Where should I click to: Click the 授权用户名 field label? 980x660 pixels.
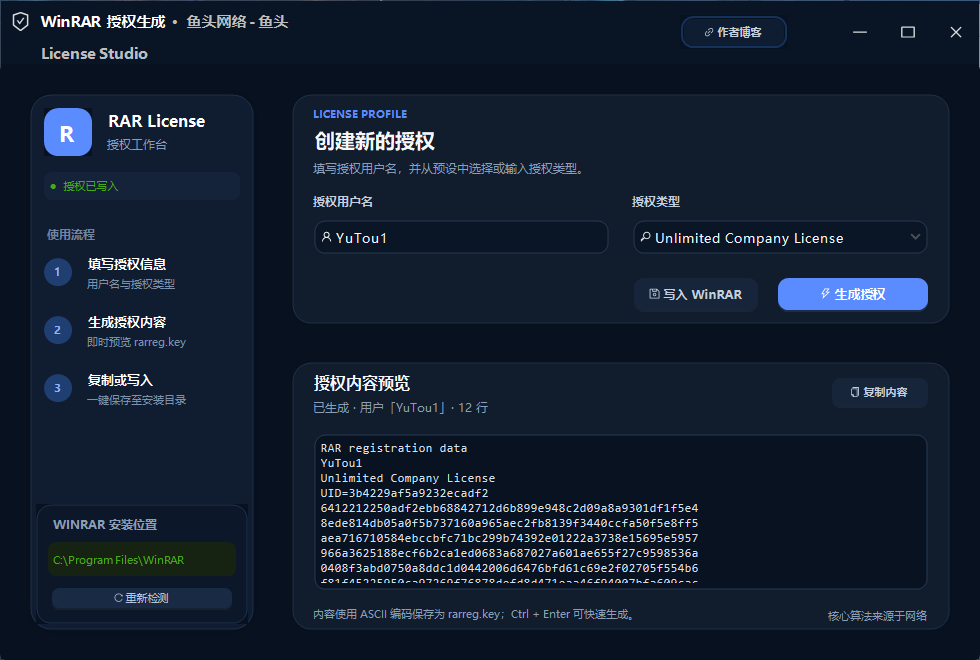(343, 202)
